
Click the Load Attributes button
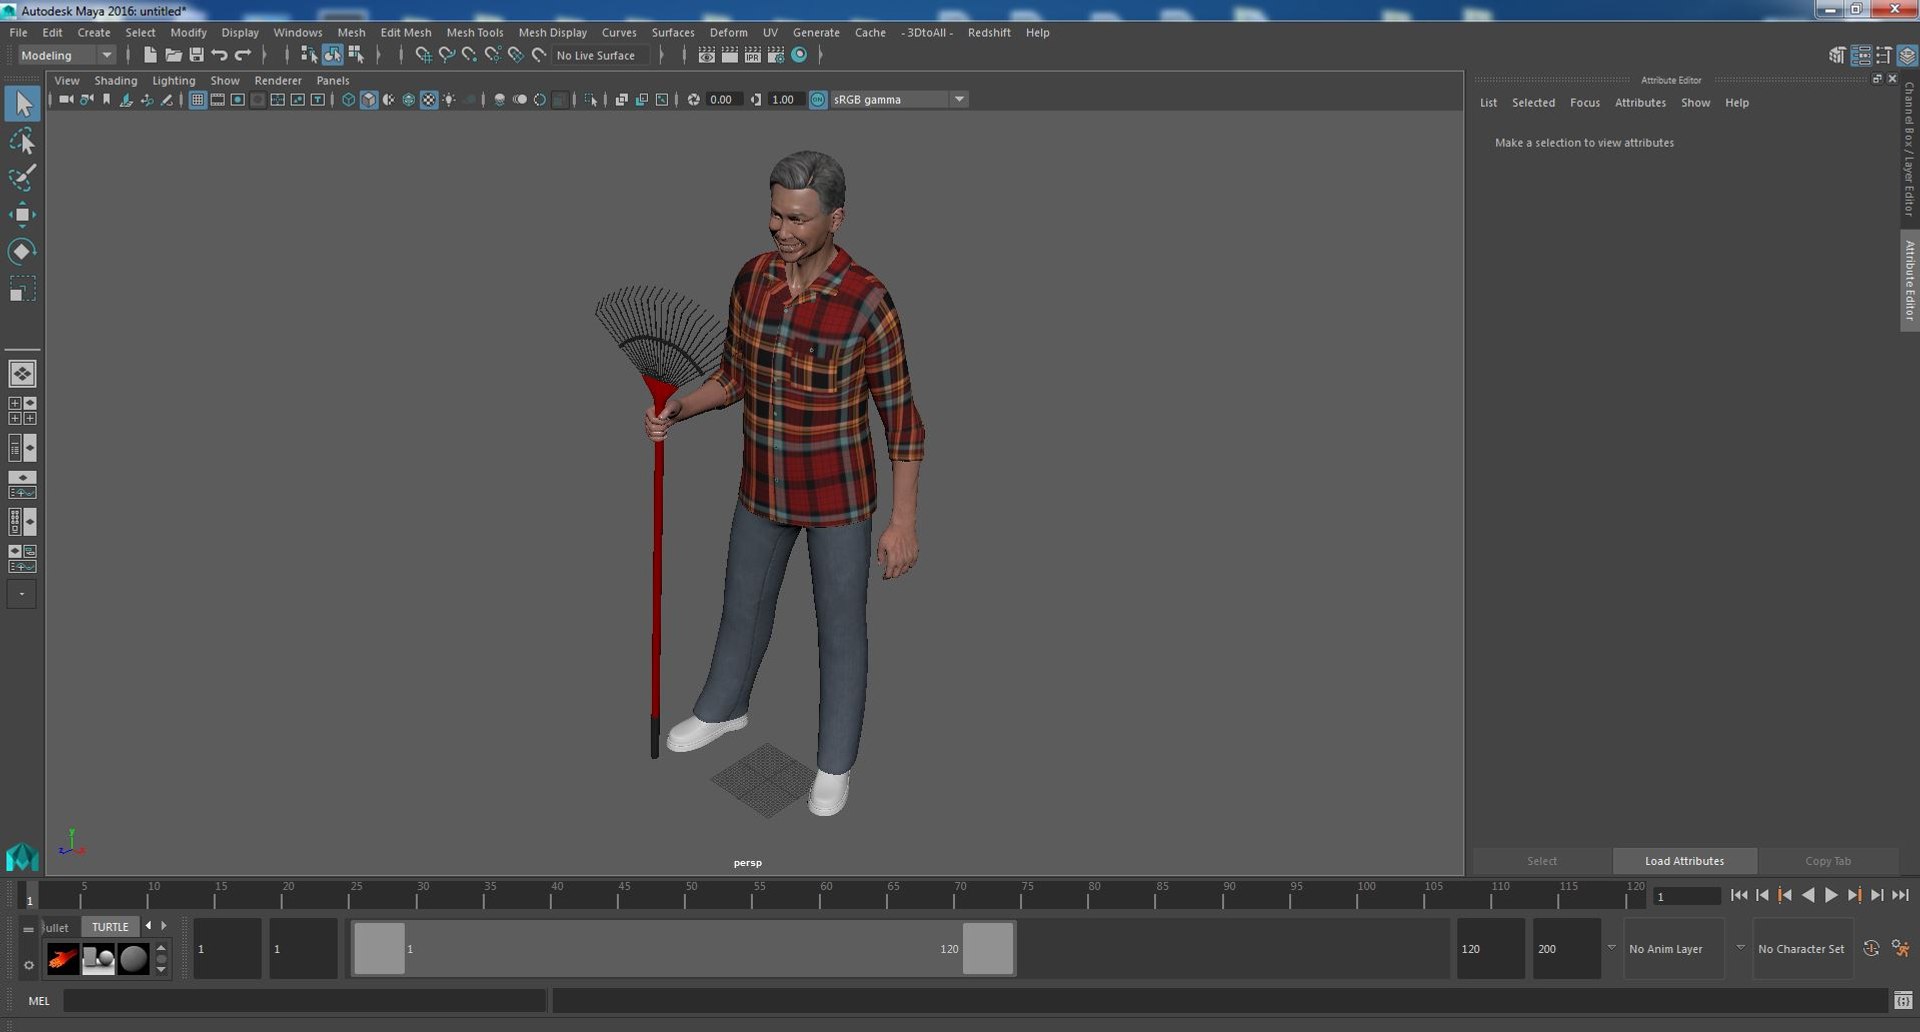[x=1684, y=861]
